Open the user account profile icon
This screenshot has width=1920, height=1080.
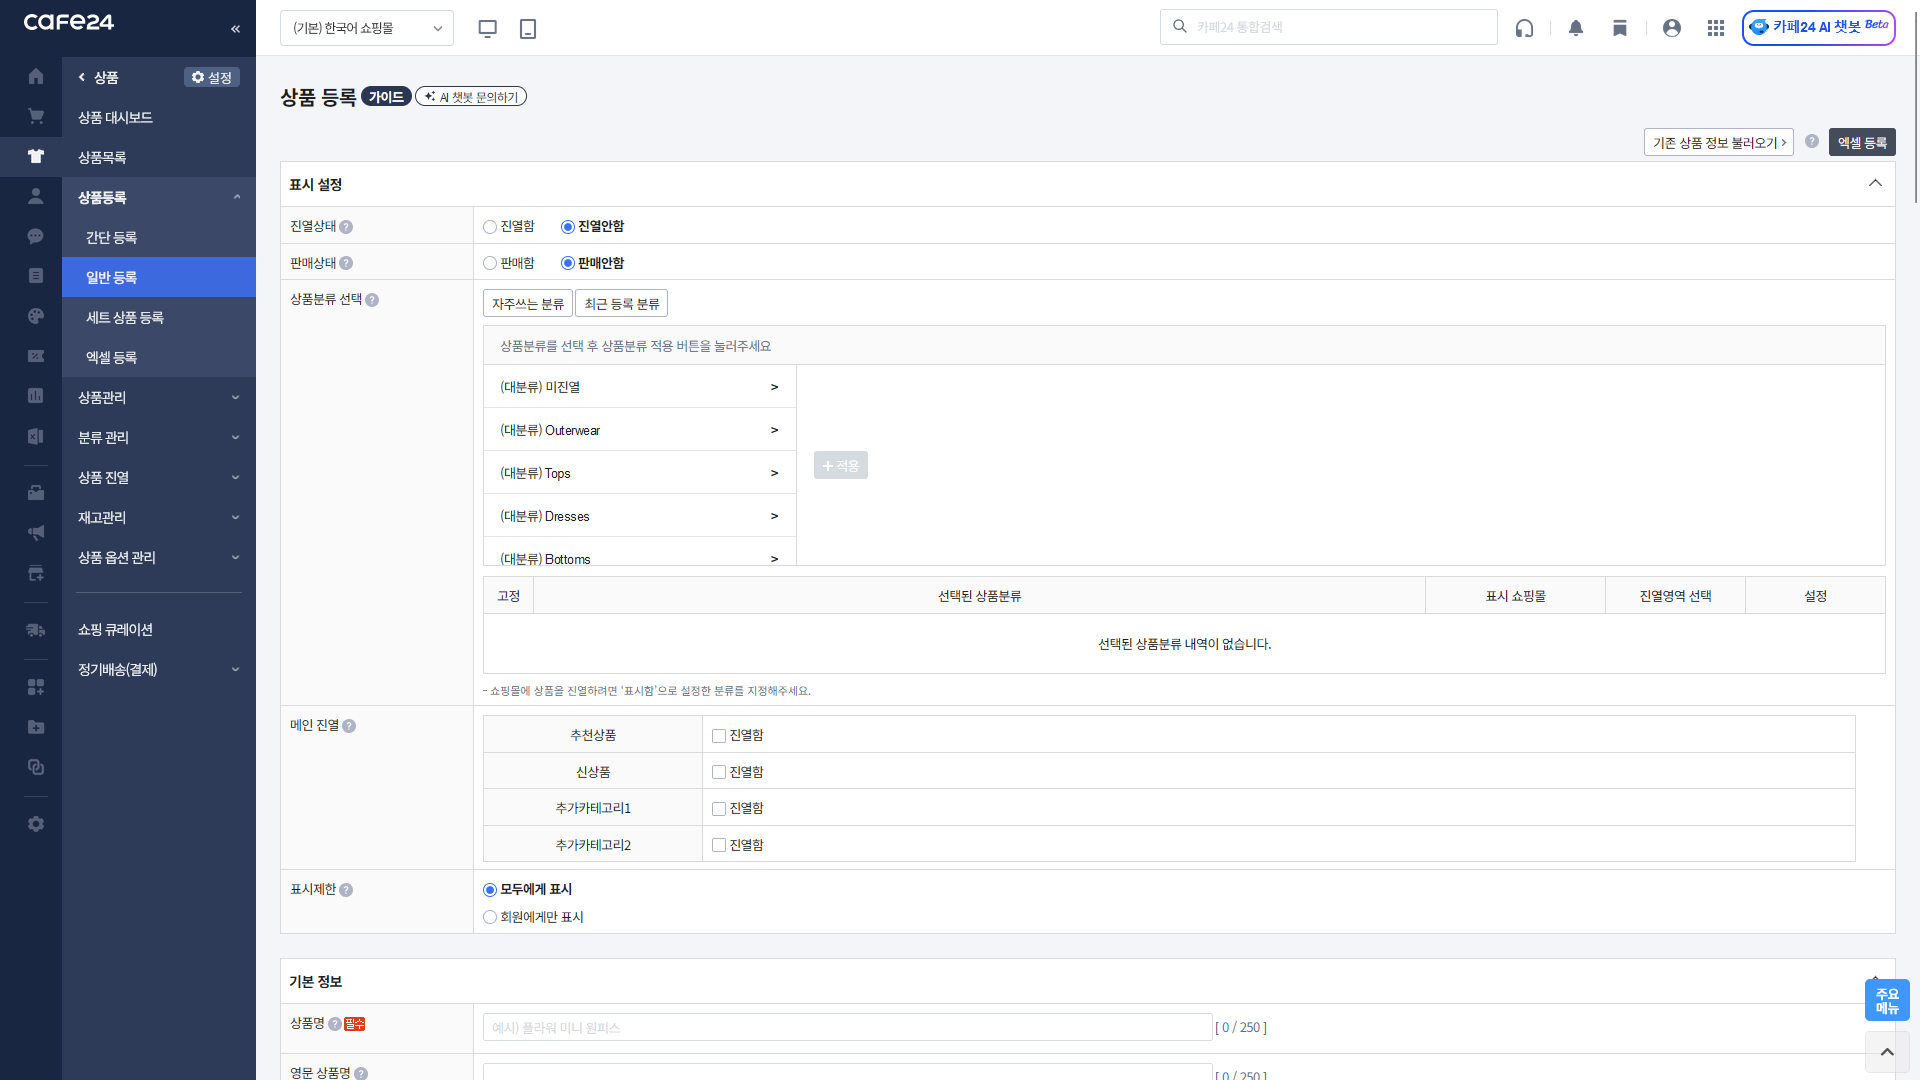click(x=1672, y=28)
